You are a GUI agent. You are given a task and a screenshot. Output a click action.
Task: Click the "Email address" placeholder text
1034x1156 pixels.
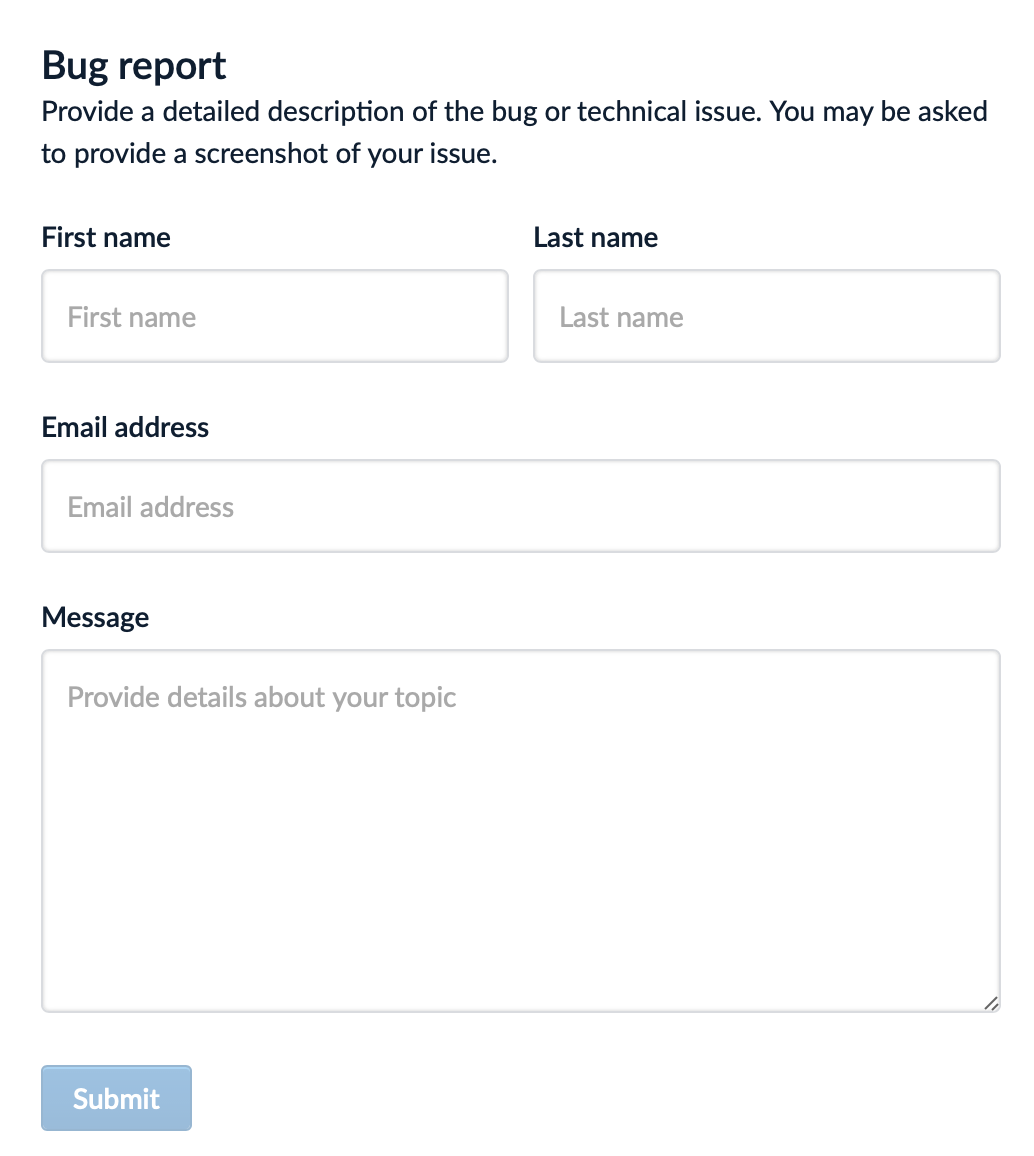150,507
